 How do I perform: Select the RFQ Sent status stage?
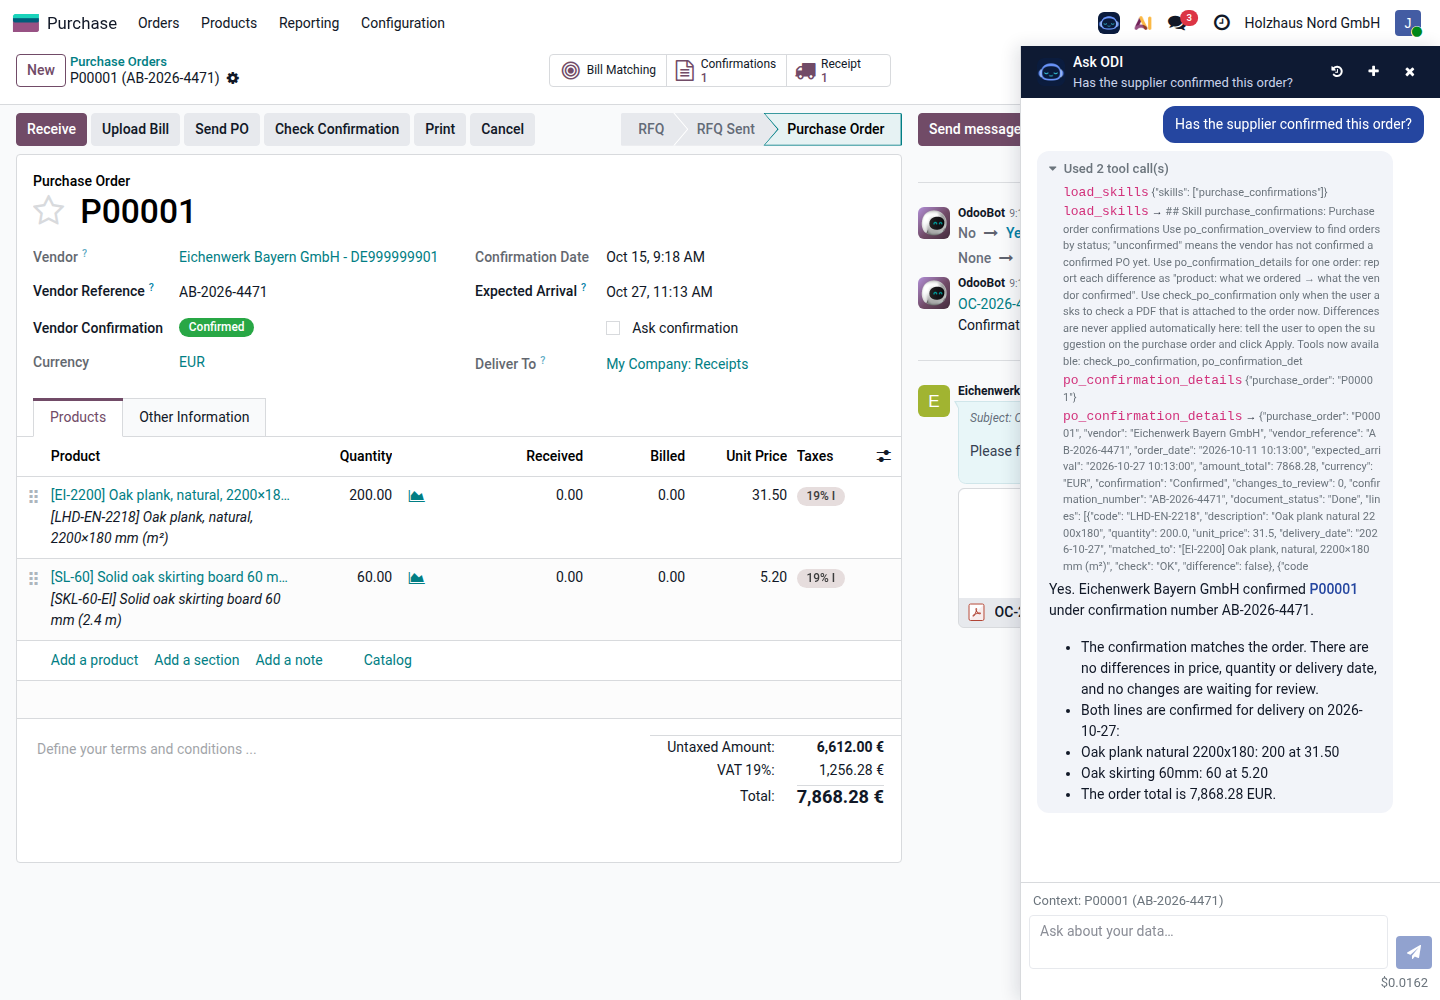point(725,129)
